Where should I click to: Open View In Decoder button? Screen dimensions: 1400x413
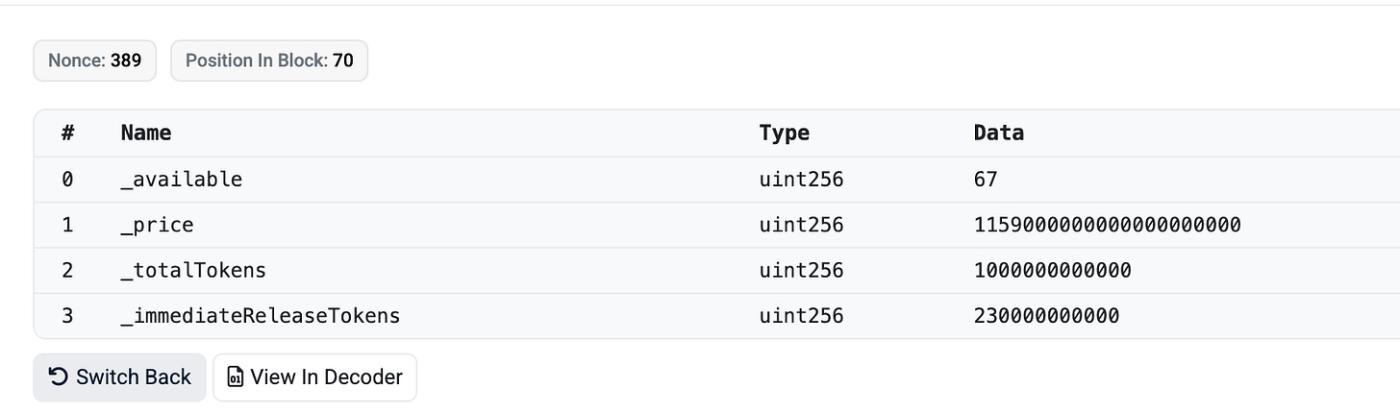(315, 377)
